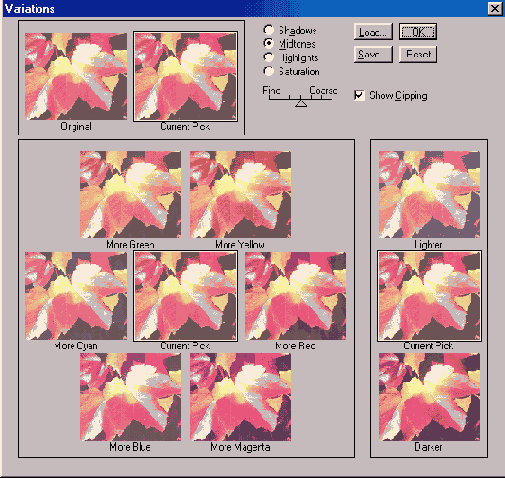Select the More Green thumbnail

pyautogui.click(x=130, y=194)
